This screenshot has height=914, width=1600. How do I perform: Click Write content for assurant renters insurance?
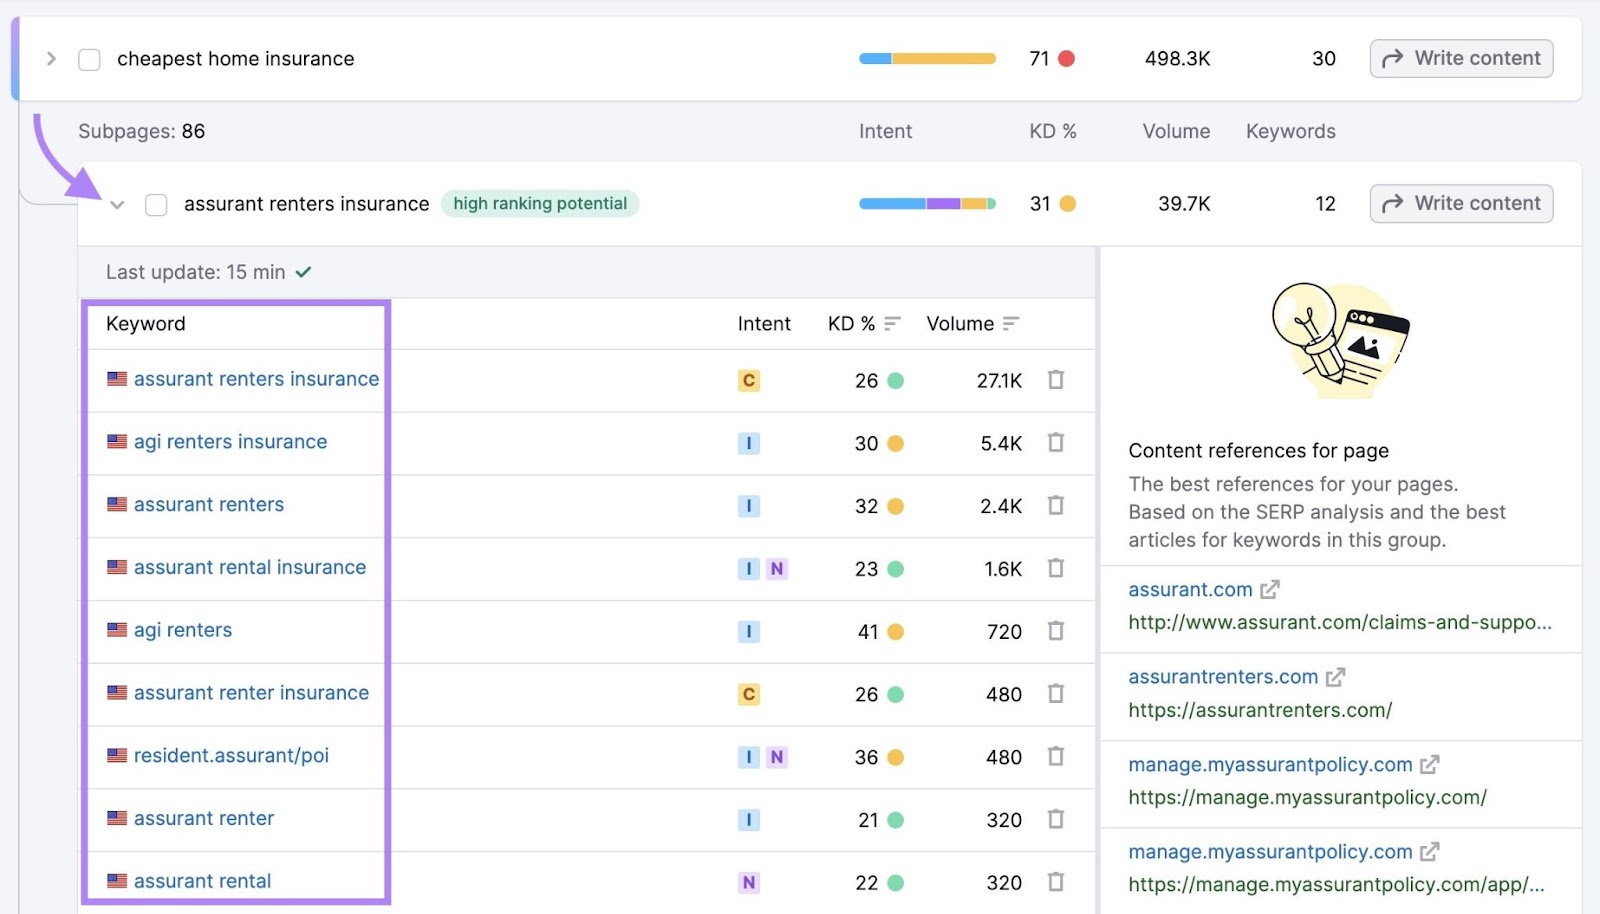click(x=1461, y=203)
